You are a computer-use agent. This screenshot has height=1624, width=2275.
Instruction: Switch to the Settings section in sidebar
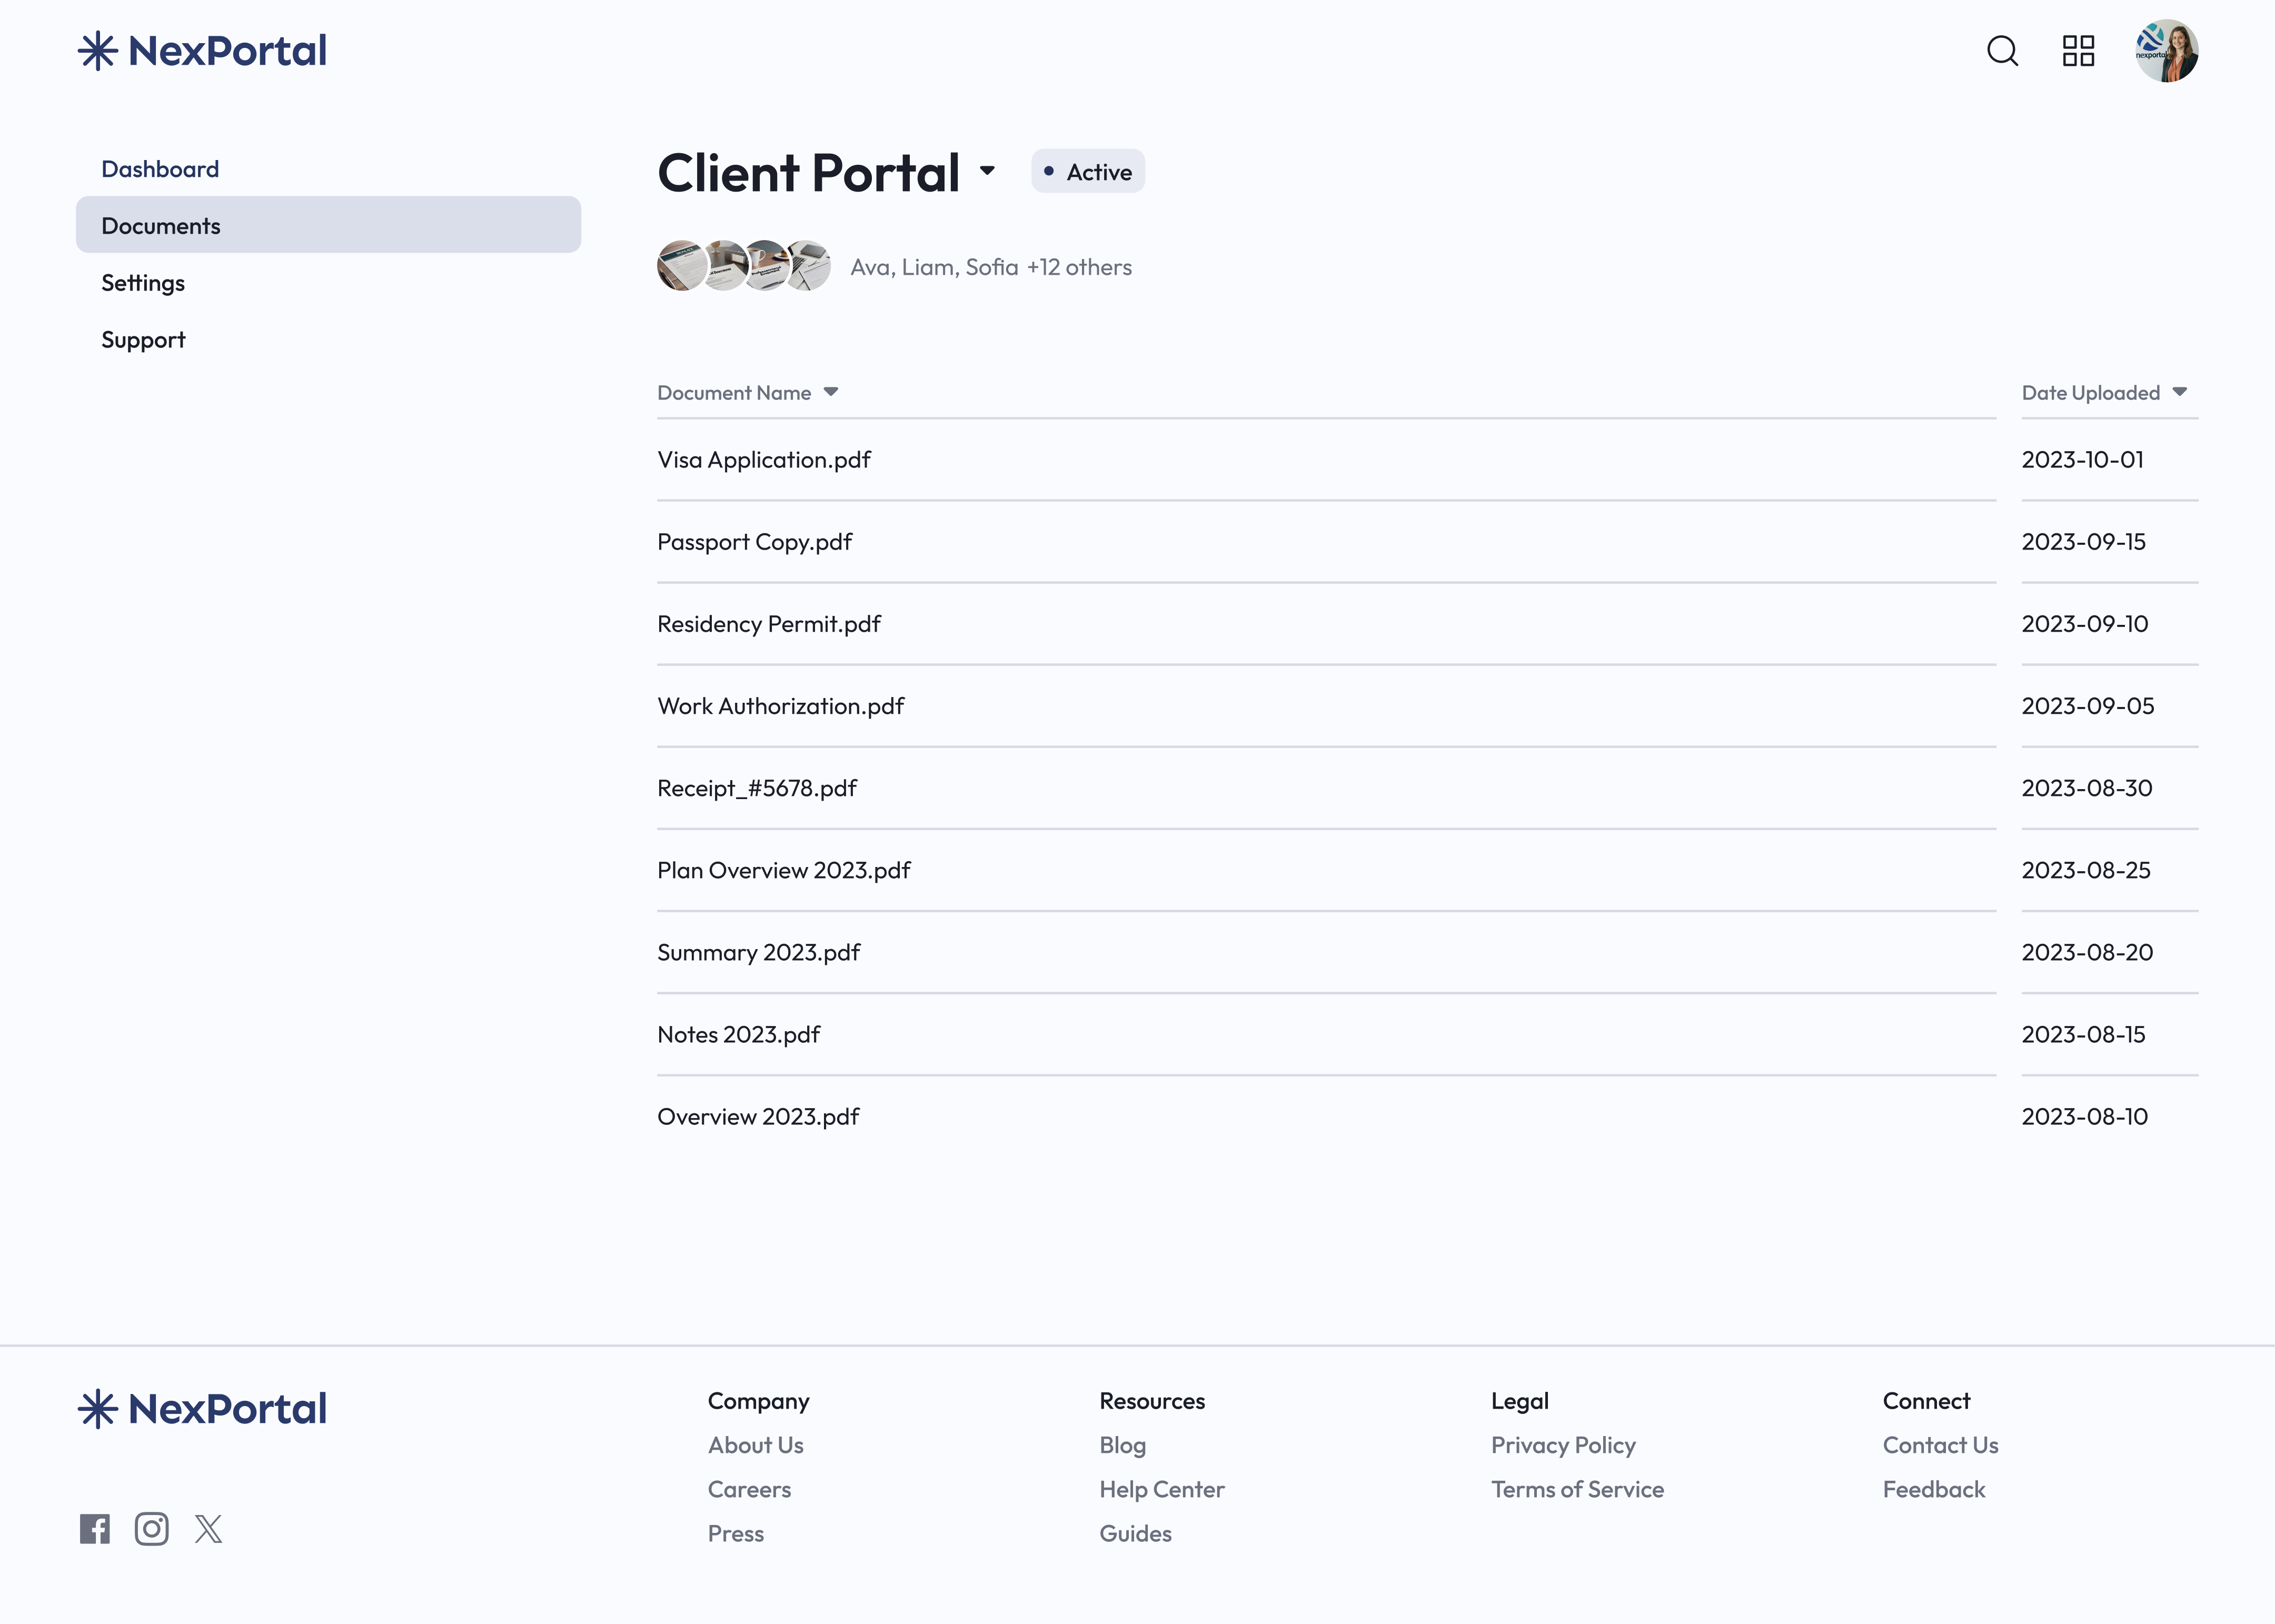[x=142, y=283]
